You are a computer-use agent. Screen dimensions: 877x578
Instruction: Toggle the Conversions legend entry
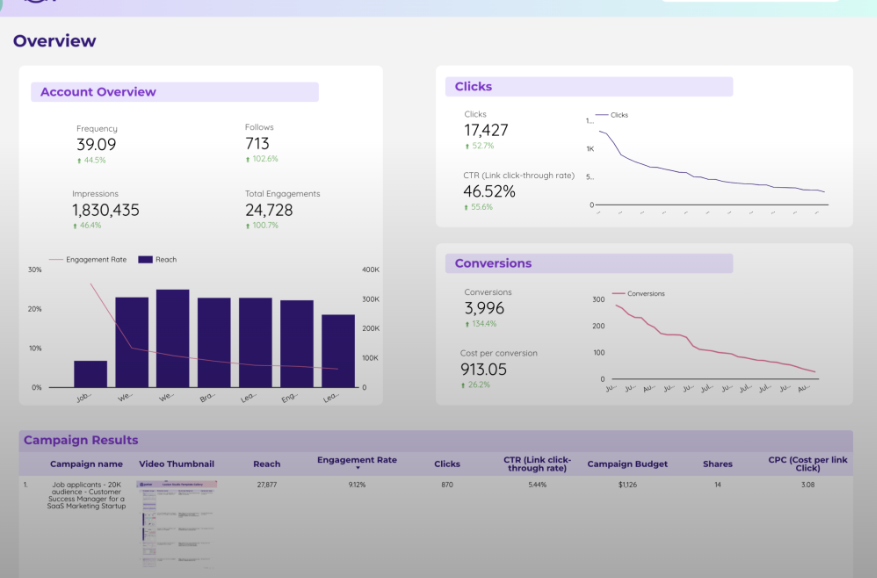pos(642,294)
